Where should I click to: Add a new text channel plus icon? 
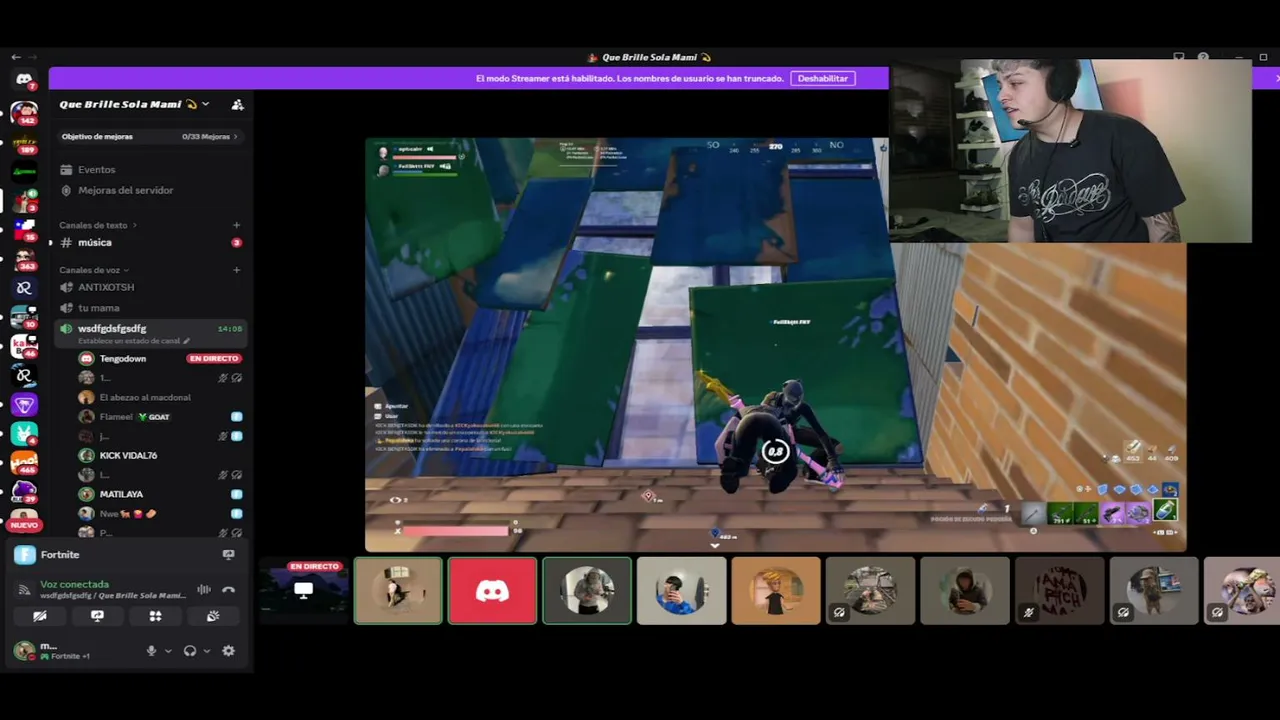(x=236, y=225)
